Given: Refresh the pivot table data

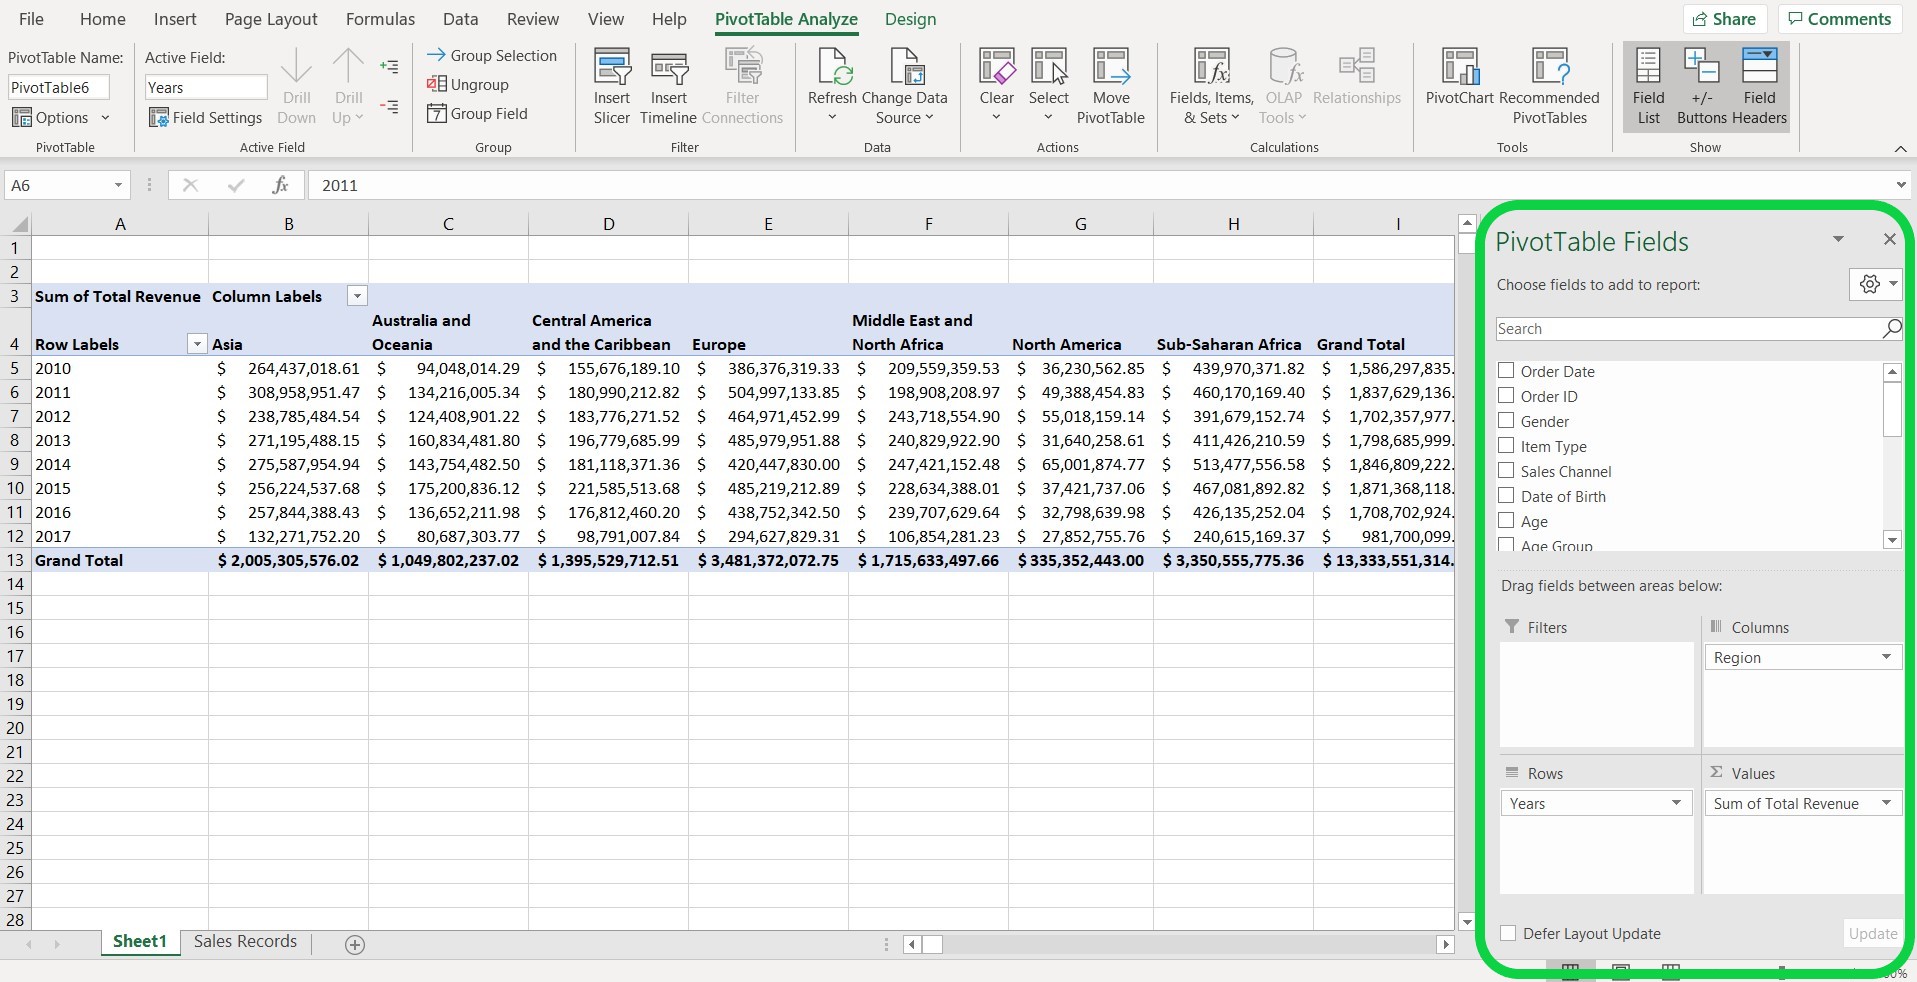Looking at the screenshot, I should tap(831, 85).
